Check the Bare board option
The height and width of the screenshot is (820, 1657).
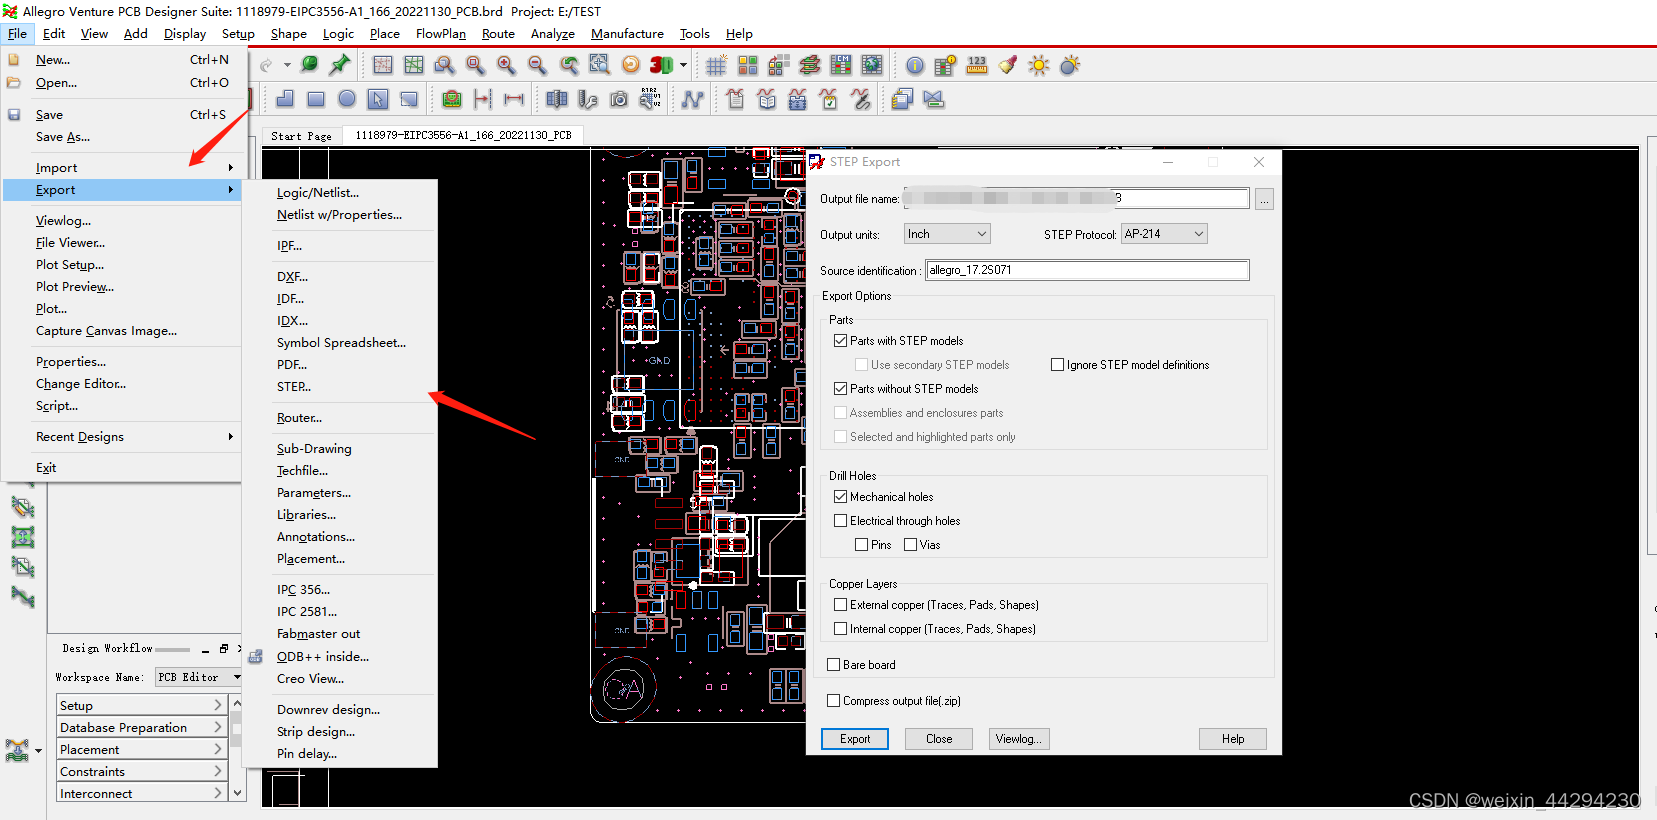833,665
